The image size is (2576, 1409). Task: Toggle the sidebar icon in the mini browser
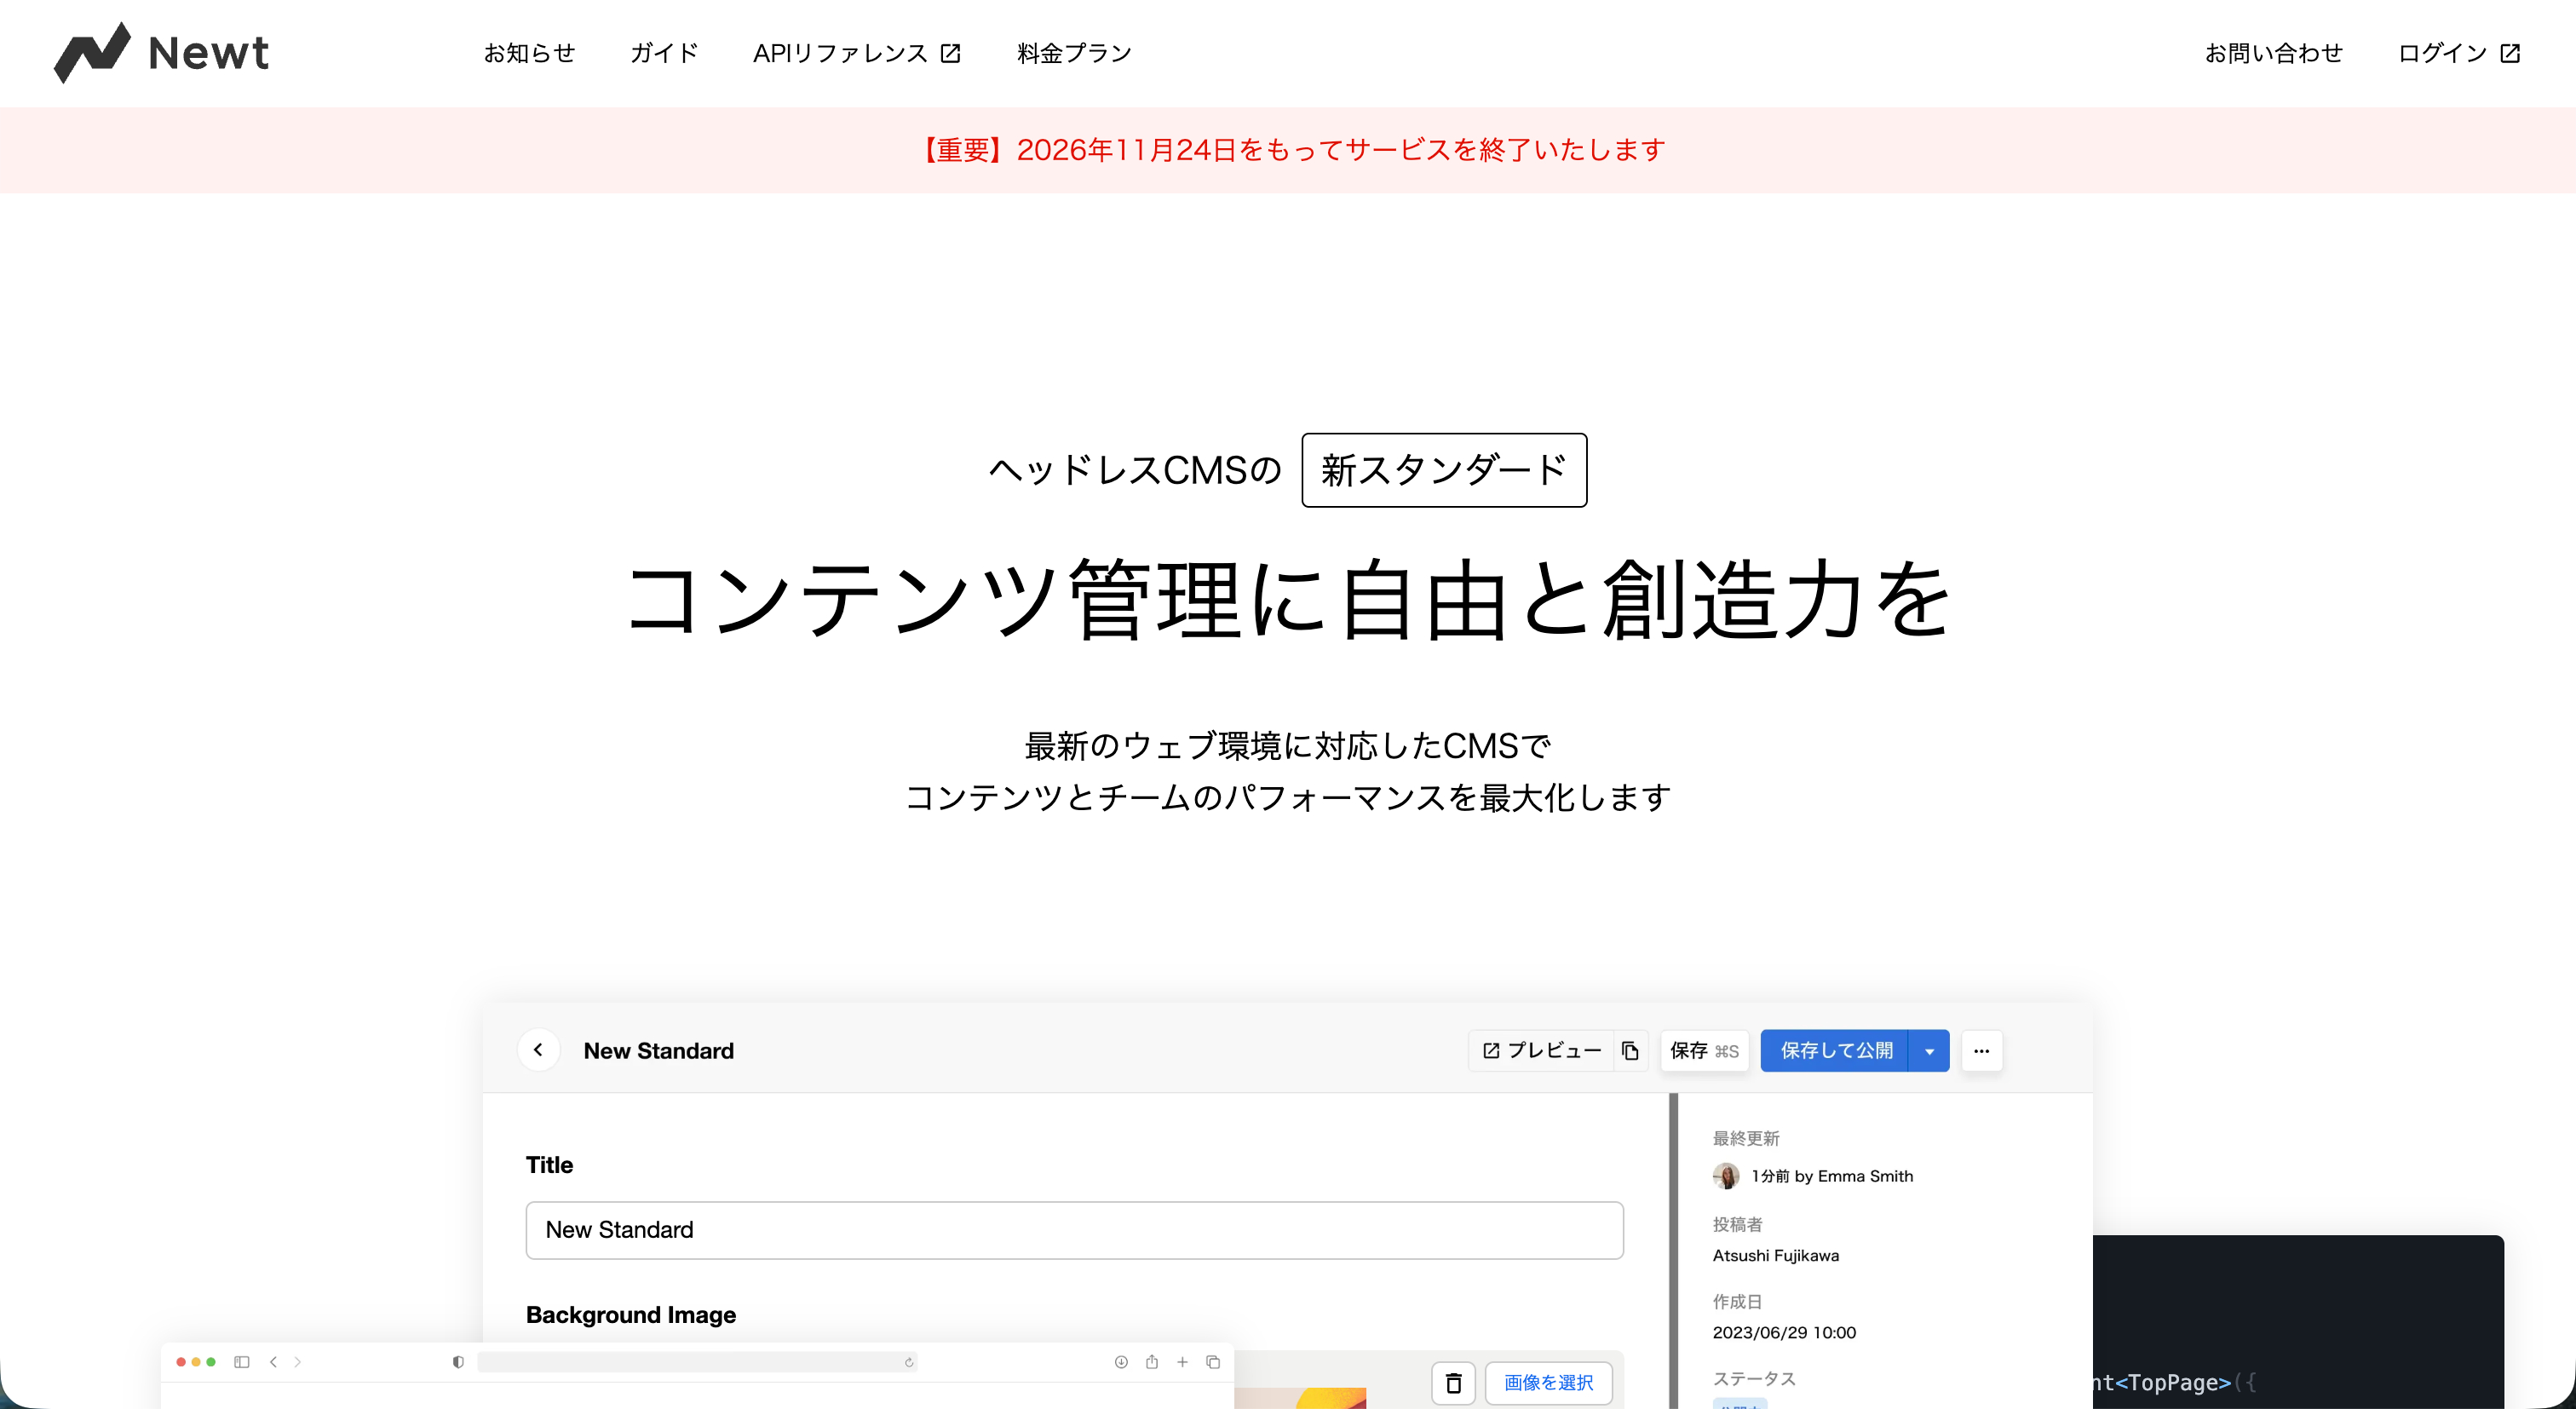click(x=241, y=1361)
